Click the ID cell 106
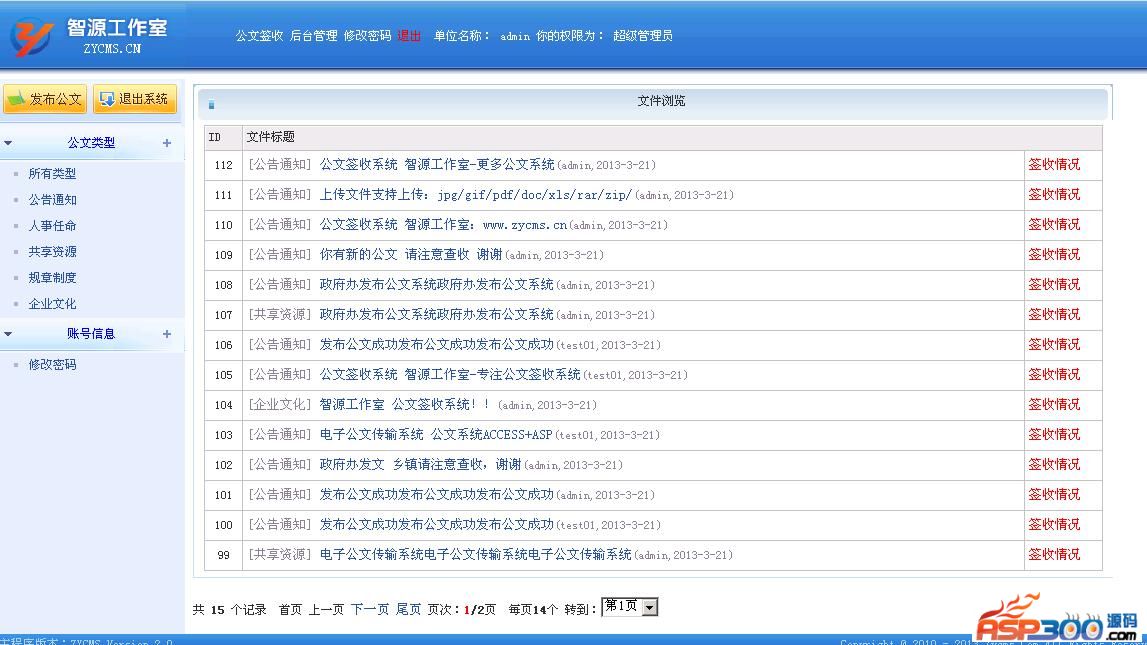This screenshot has width=1147, height=645. pyautogui.click(x=224, y=345)
